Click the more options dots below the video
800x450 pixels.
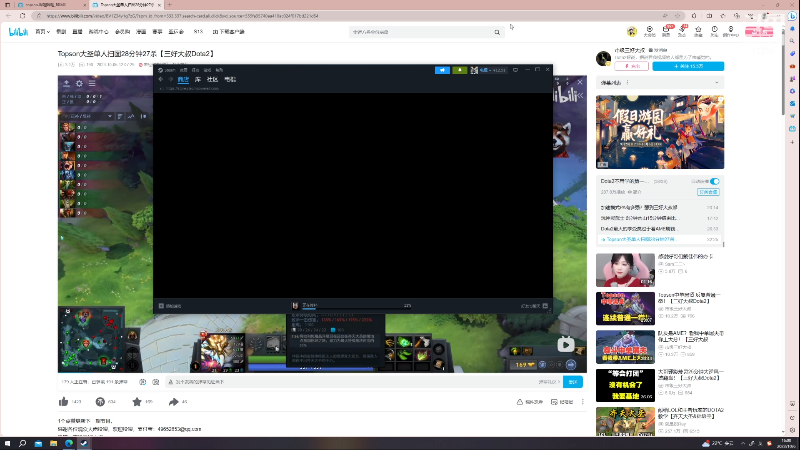tap(583, 402)
